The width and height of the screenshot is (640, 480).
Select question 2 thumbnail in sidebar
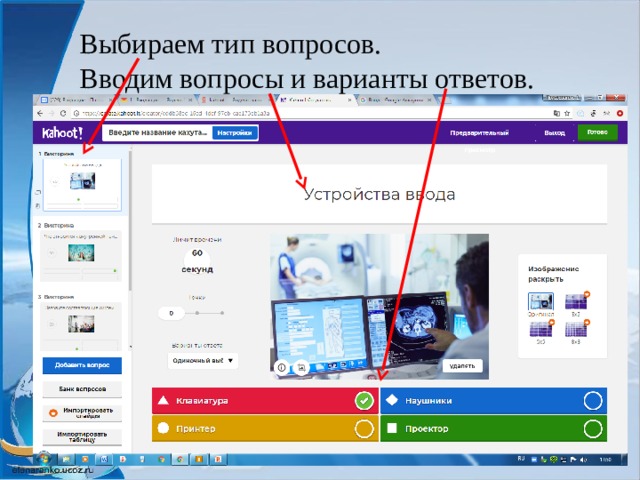(x=81, y=256)
